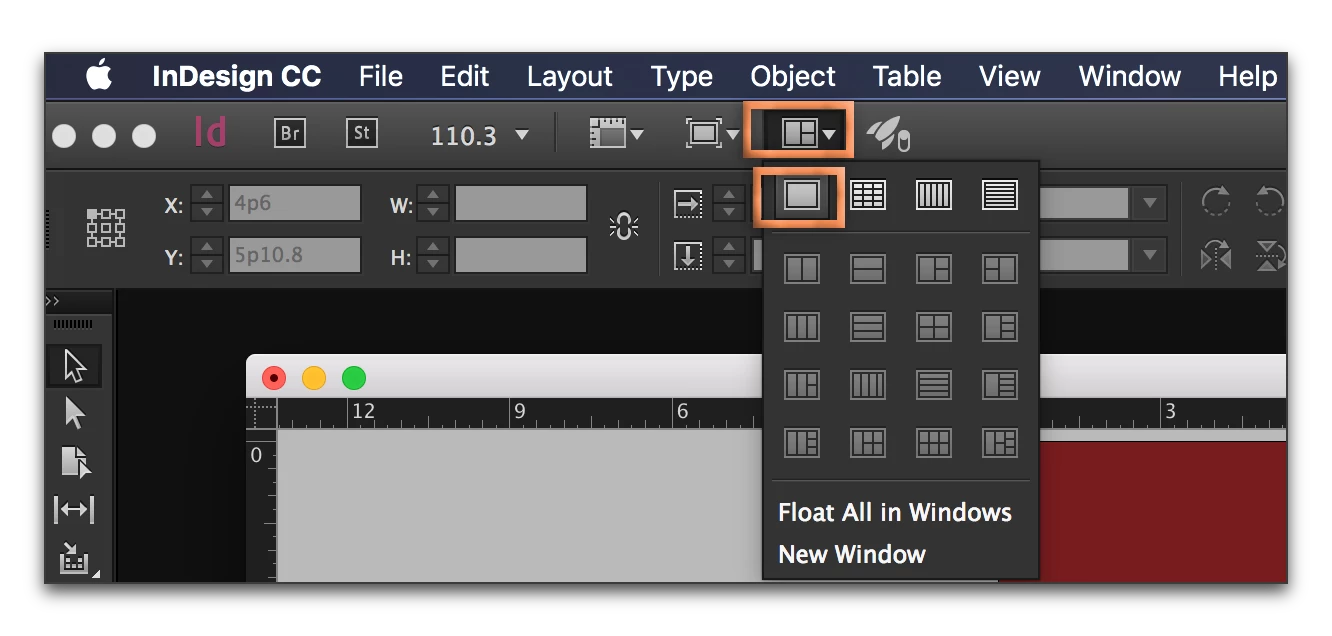Select the Page tool
The image size is (1332, 636).
point(75,461)
